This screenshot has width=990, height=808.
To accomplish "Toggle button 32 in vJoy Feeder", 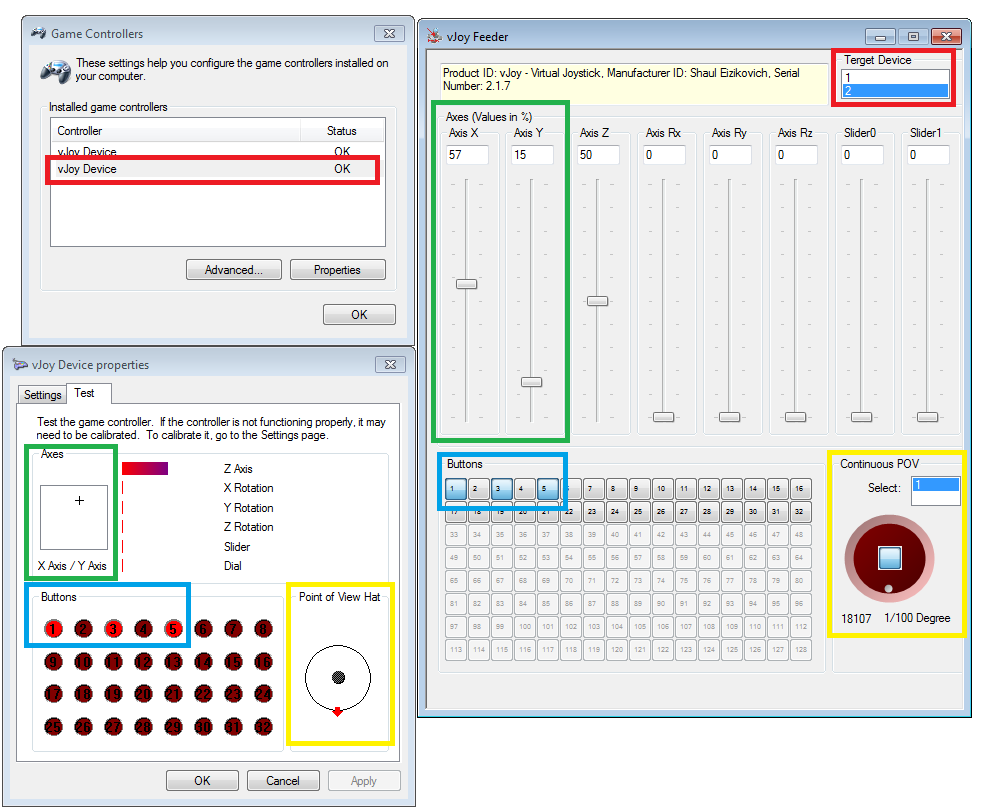I will 801,511.
